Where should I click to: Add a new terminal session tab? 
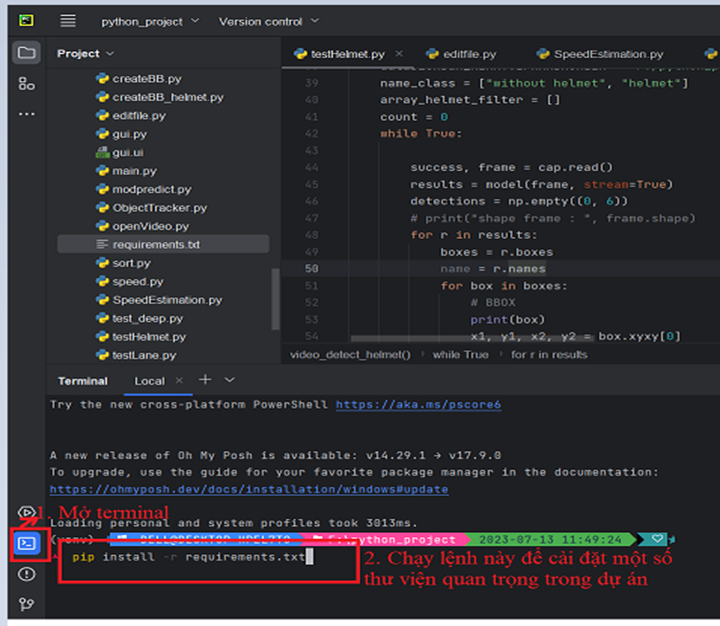pos(205,379)
